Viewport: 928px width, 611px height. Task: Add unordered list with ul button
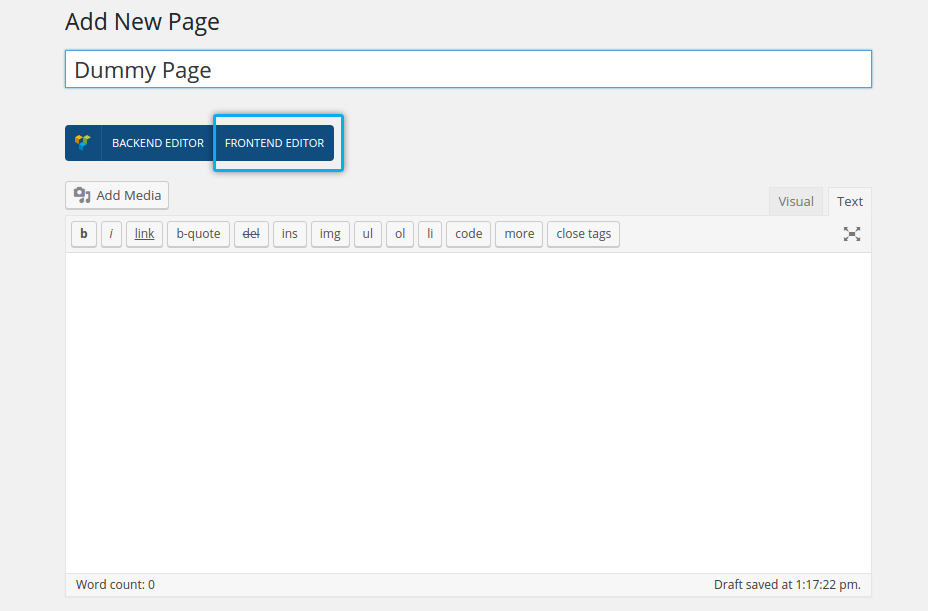click(x=368, y=234)
